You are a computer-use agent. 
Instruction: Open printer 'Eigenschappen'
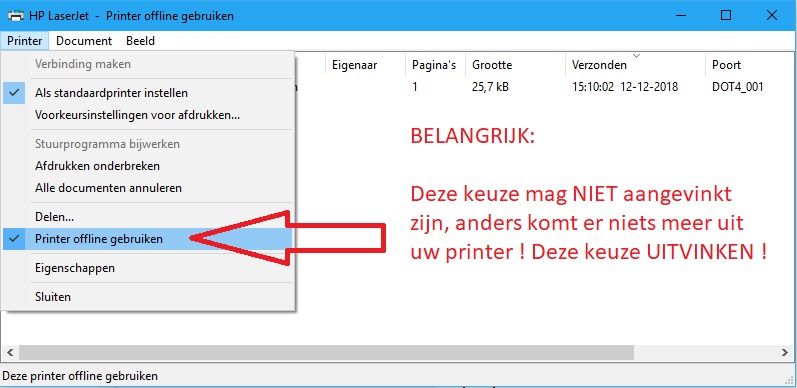coord(147,267)
